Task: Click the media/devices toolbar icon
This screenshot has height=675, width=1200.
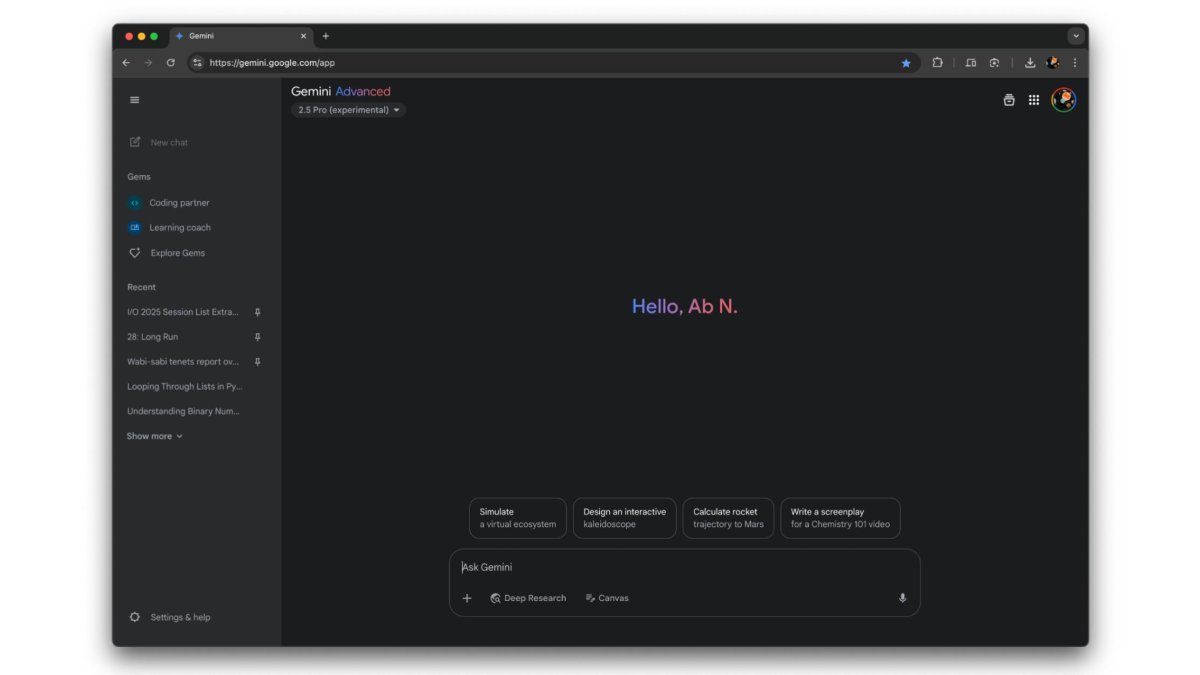Action: click(x=970, y=62)
